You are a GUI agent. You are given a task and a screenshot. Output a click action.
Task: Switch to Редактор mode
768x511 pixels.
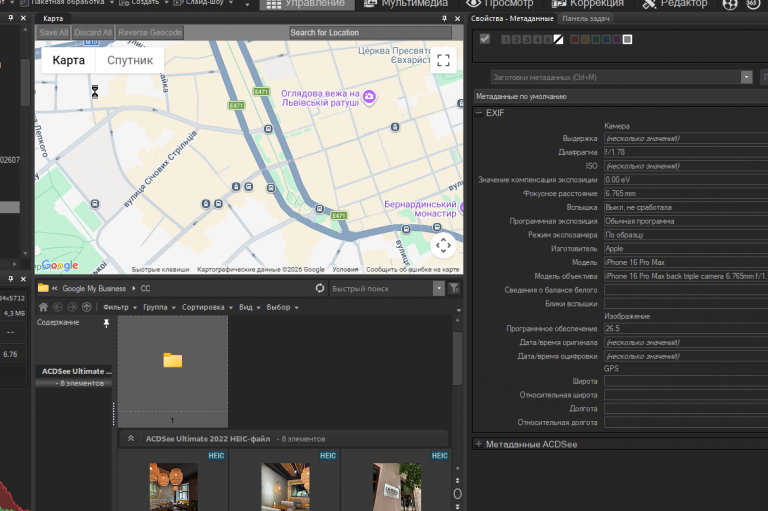(675, 4)
